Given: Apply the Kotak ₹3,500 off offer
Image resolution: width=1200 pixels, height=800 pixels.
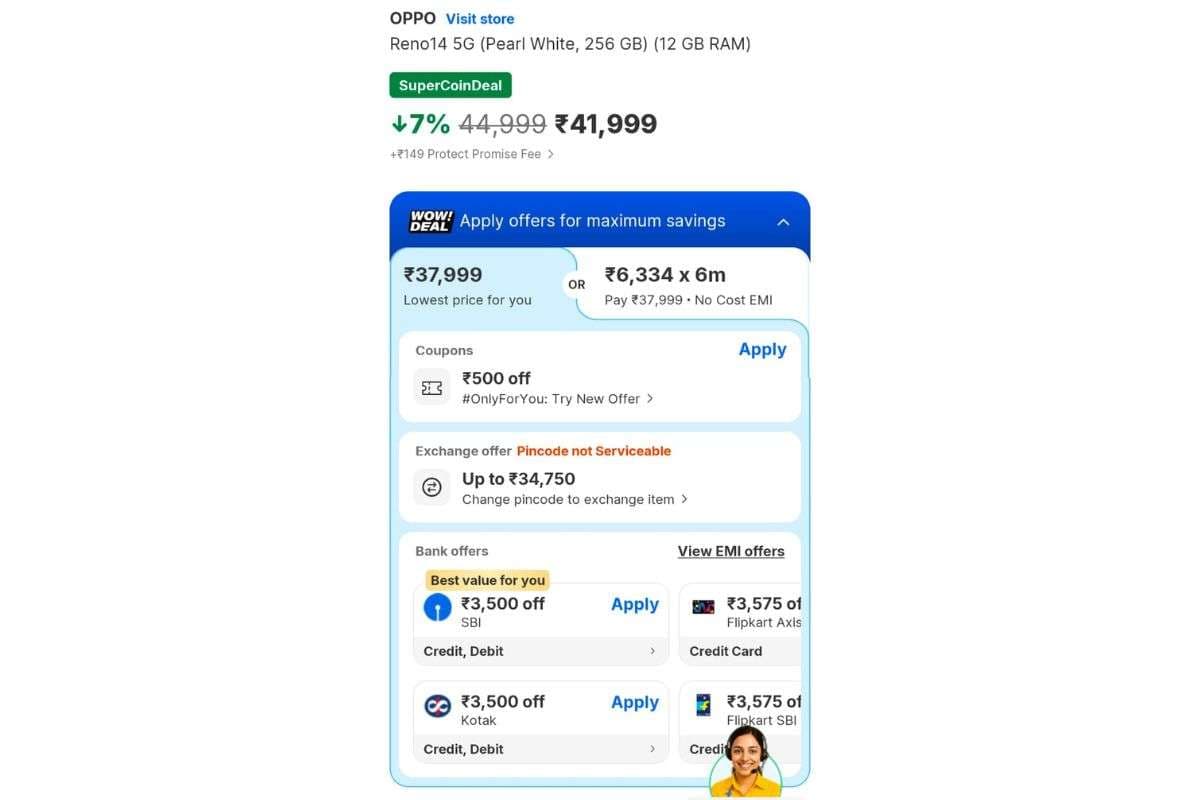Looking at the screenshot, I should pyautogui.click(x=635, y=702).
